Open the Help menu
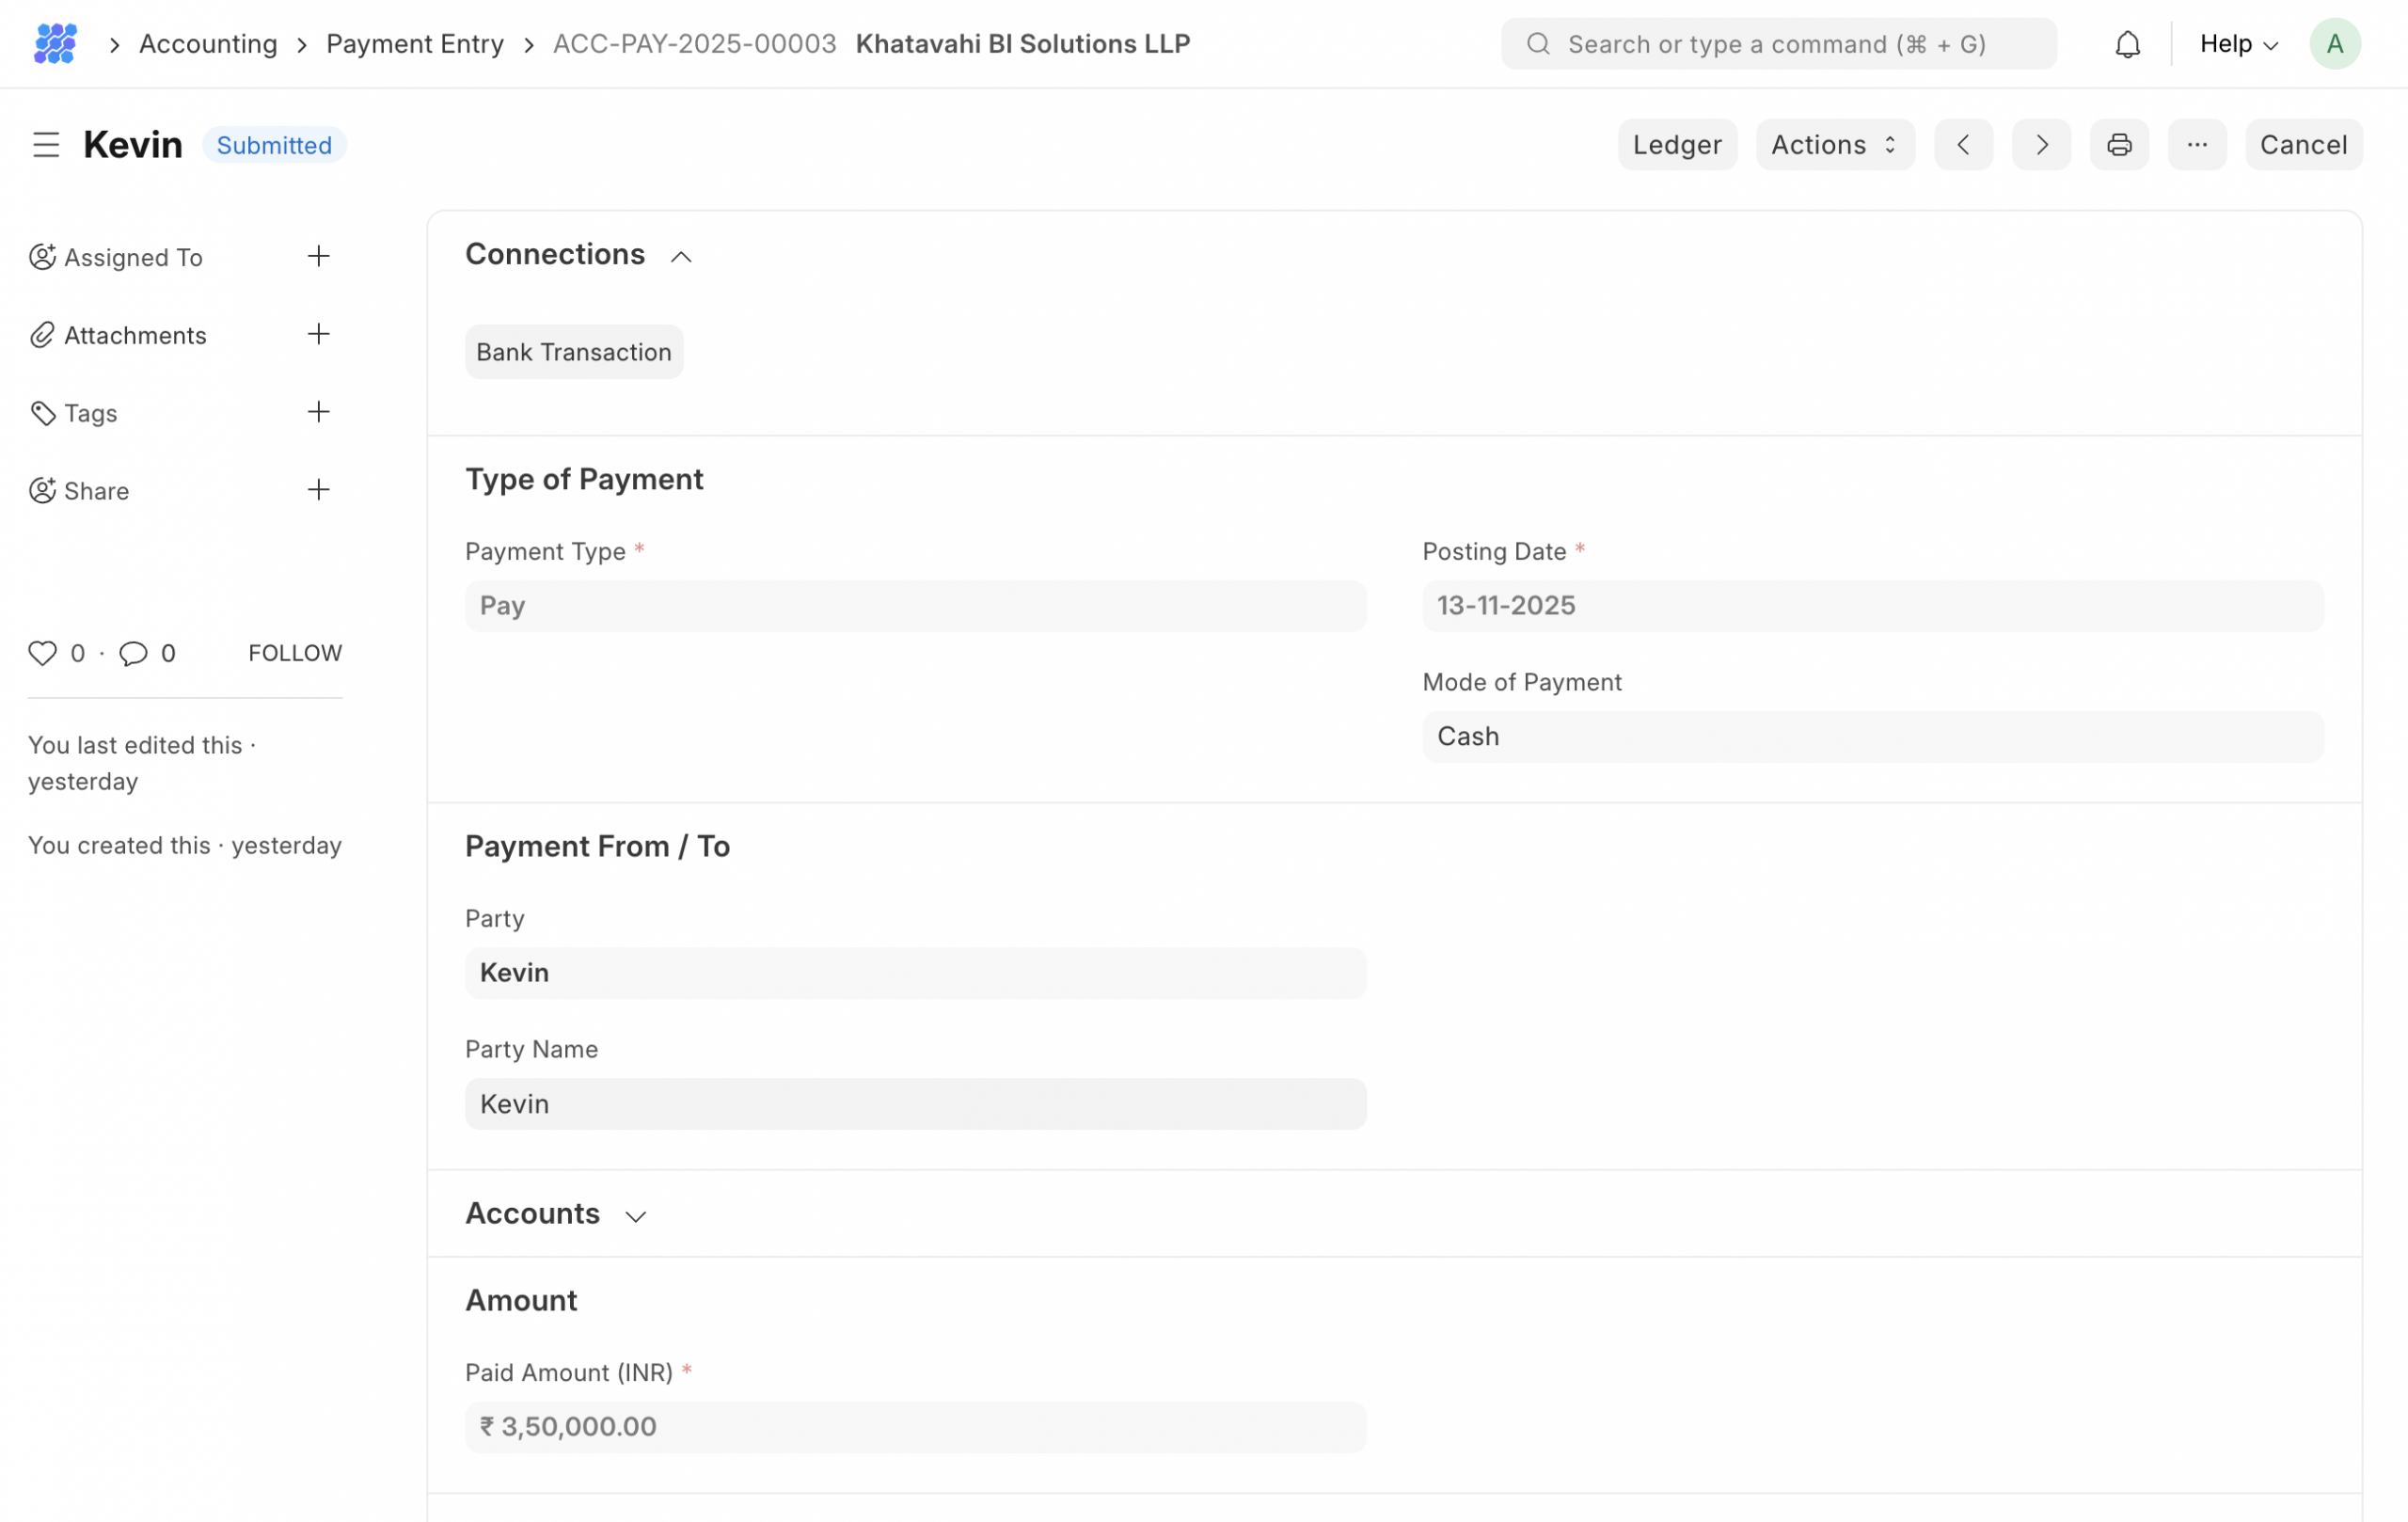The width and height of the screenshot is (2408, 1522). [x=2238, y=44]
